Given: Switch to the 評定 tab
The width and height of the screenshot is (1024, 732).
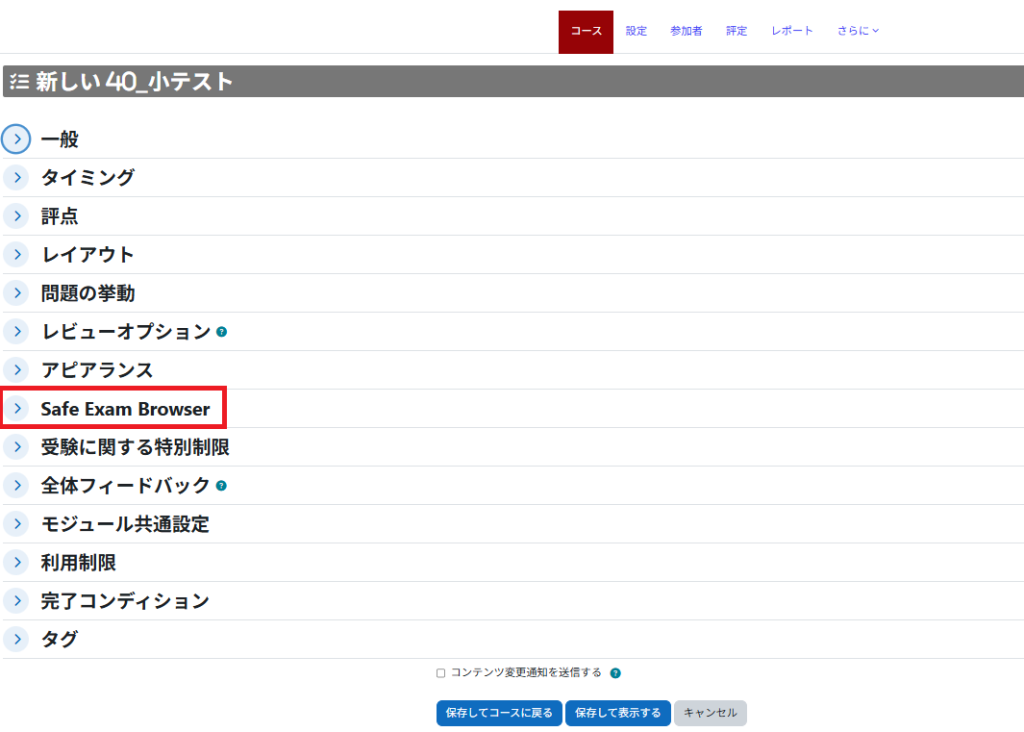Looking at the screenshot, I should [737, 31].
